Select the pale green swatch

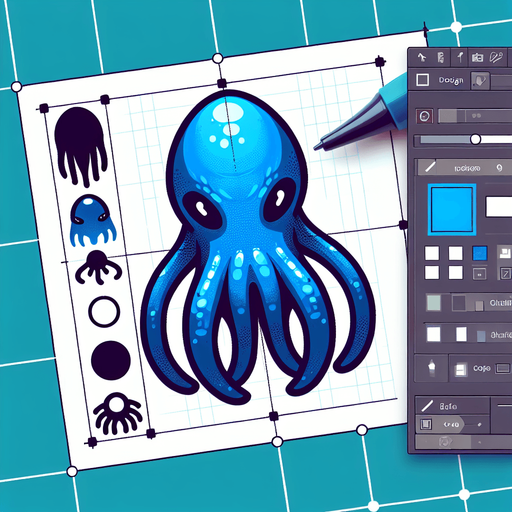[433, 303]
